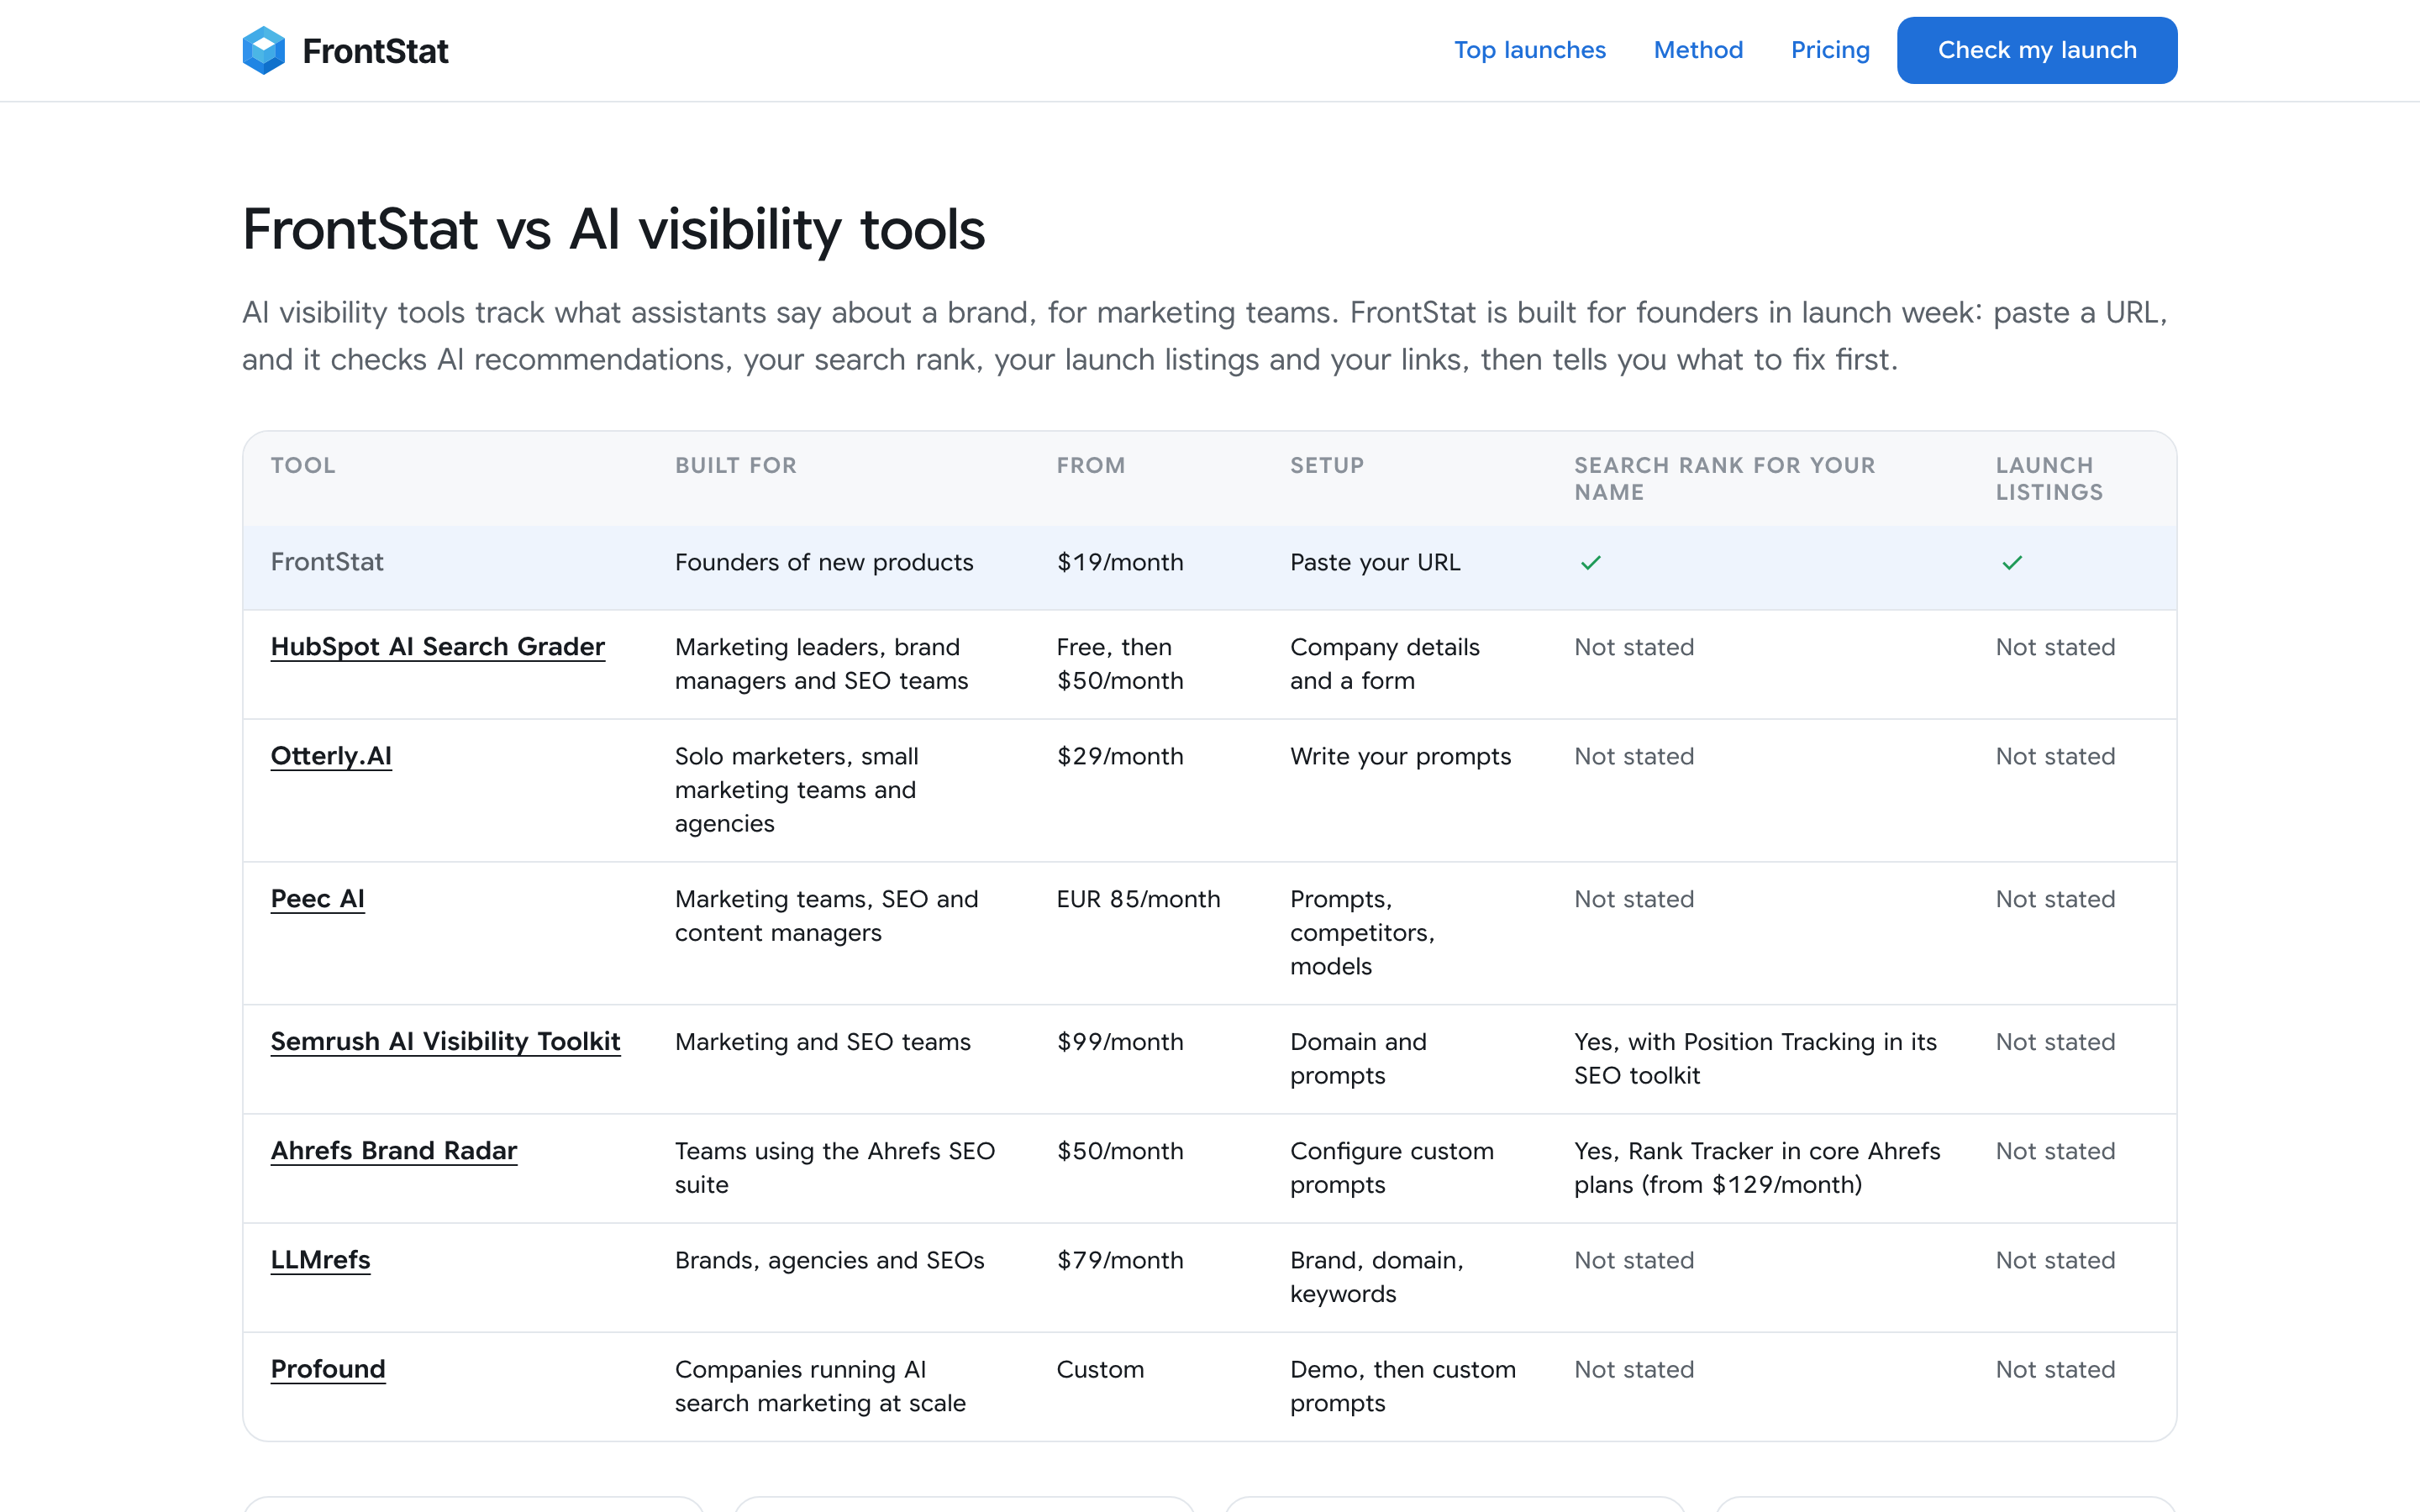2420x1512 pixels.
Task: Click the FrontStat brand name in header
Action: (x=375, y=51)
